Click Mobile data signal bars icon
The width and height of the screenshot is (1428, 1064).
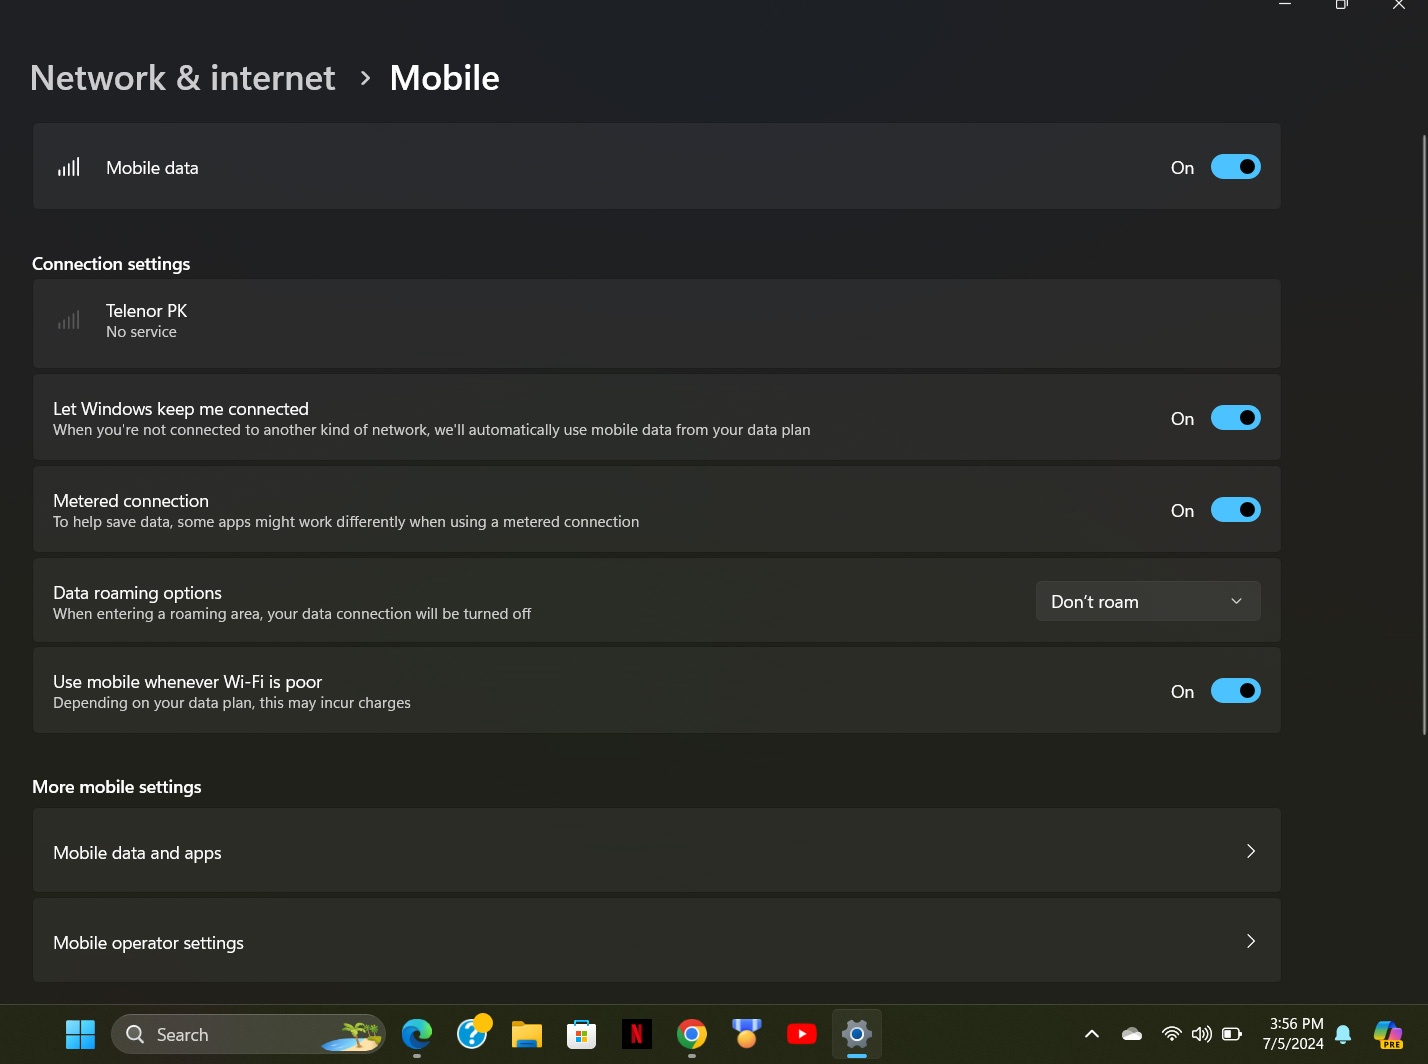[x=68, y=167]
